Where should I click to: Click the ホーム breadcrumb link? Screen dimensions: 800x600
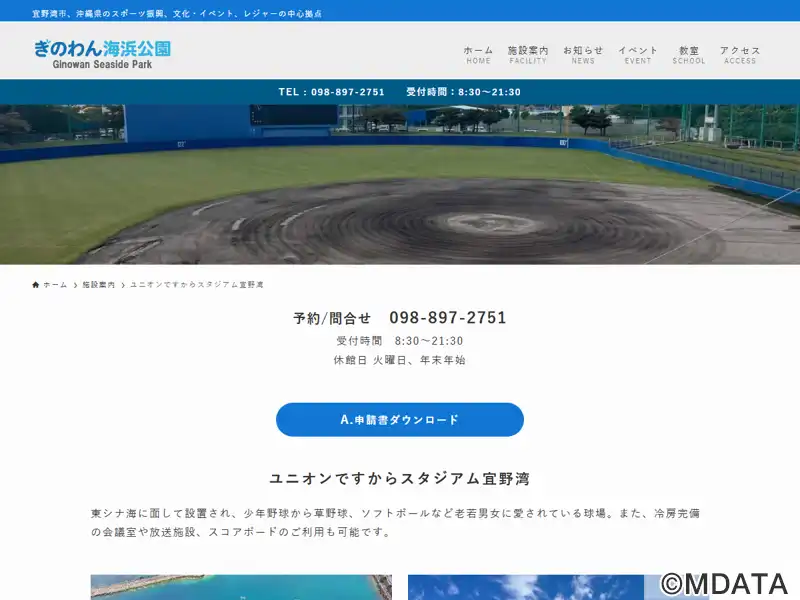tap(55, 285)
